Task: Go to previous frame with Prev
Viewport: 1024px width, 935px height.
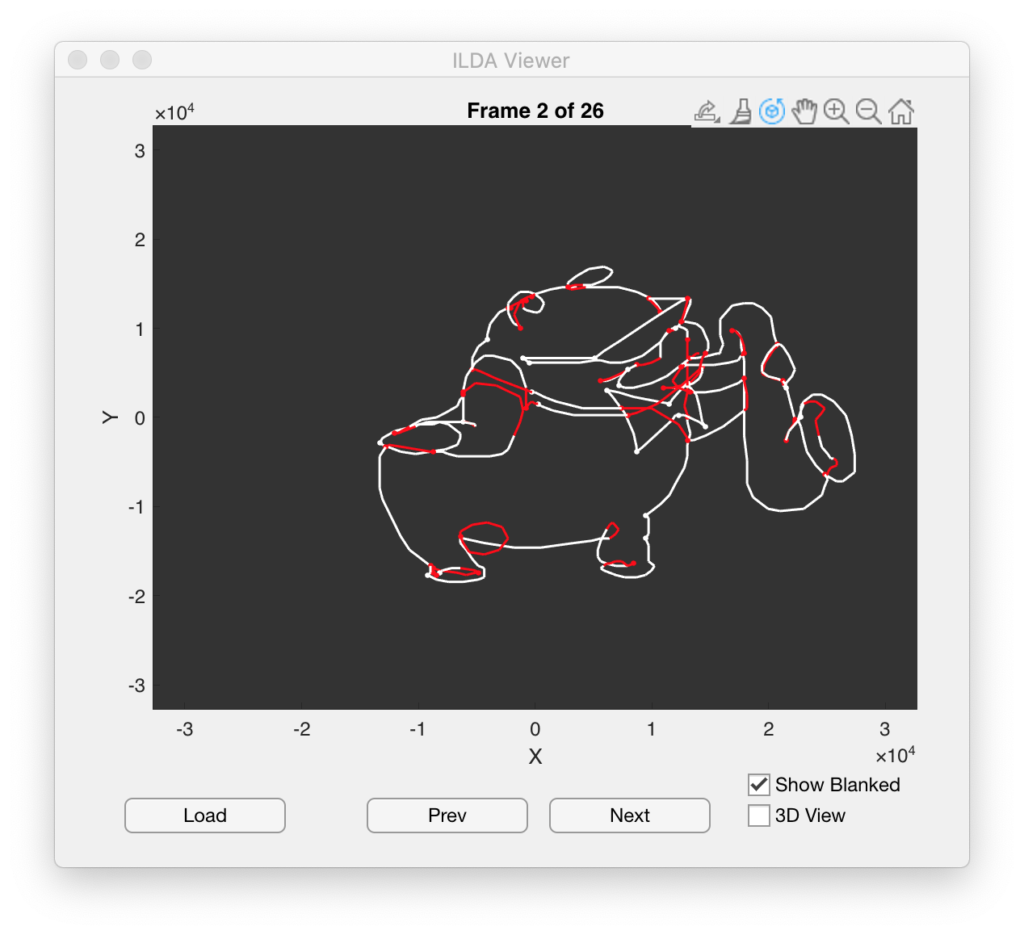Action: pos(447,816)
